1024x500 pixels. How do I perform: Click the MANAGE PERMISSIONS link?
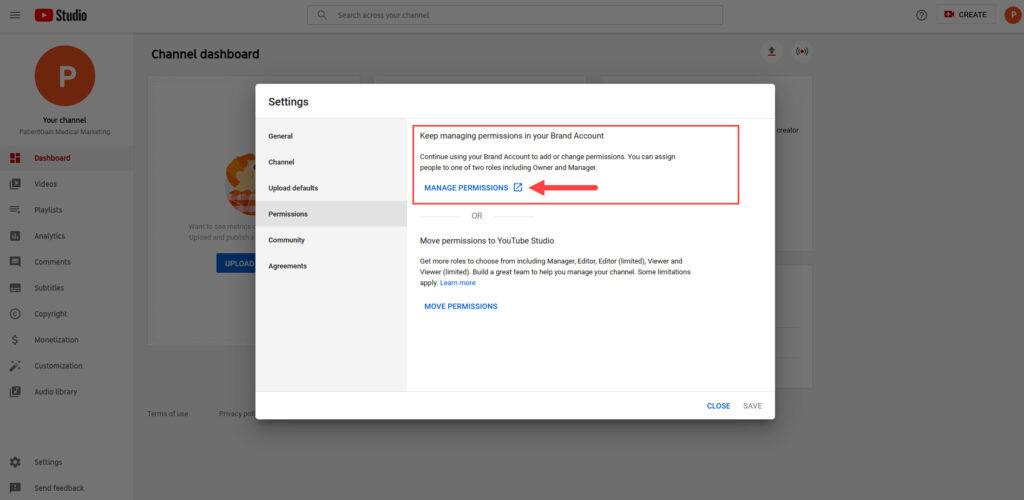(x=466, y=188)
